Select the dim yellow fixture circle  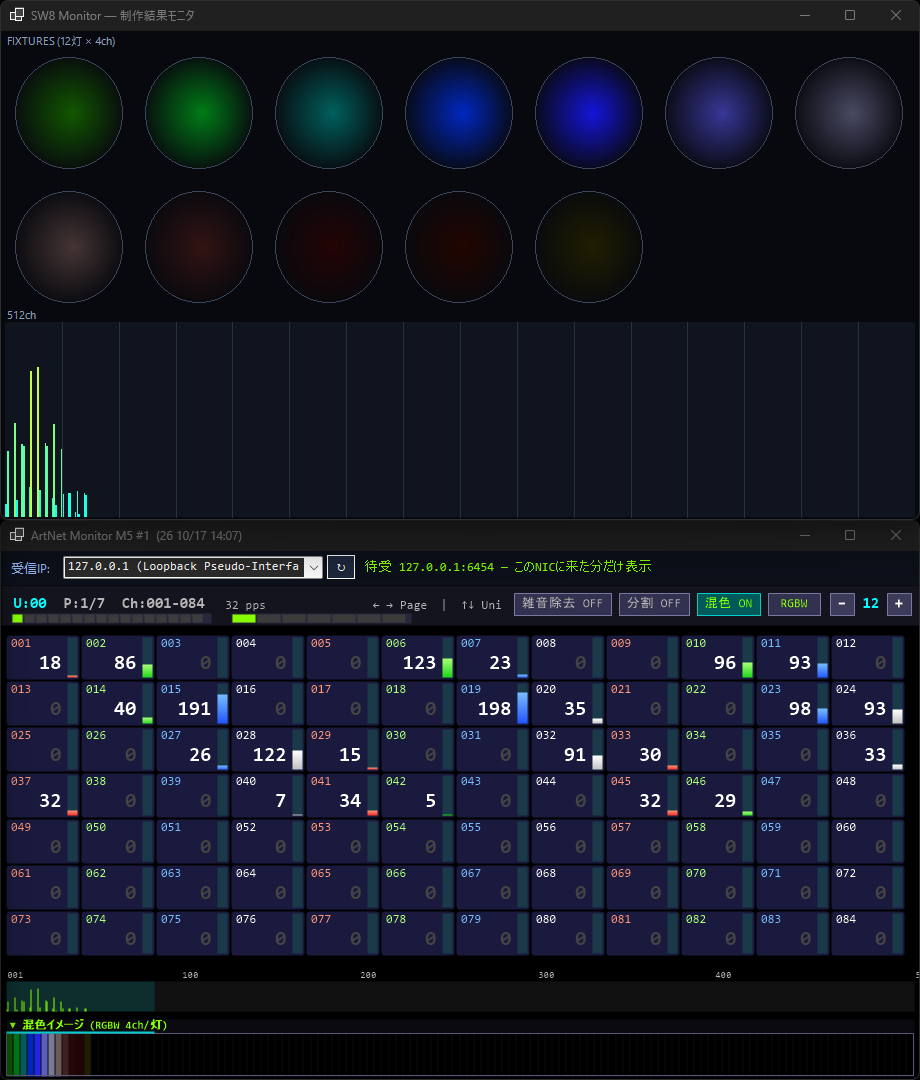[x=589, y=247]
